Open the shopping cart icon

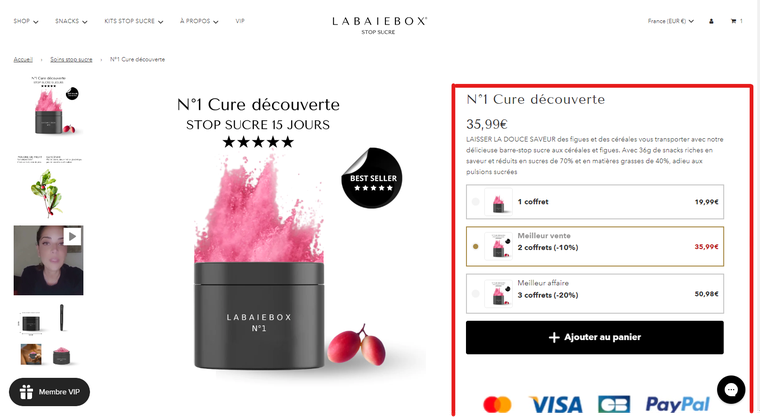pos(733,21)
